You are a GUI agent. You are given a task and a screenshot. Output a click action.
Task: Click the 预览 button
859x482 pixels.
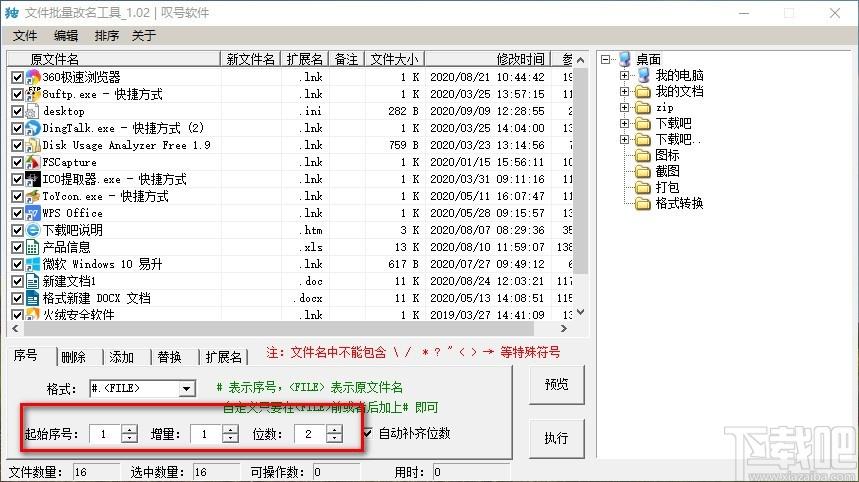coord(557,385)
